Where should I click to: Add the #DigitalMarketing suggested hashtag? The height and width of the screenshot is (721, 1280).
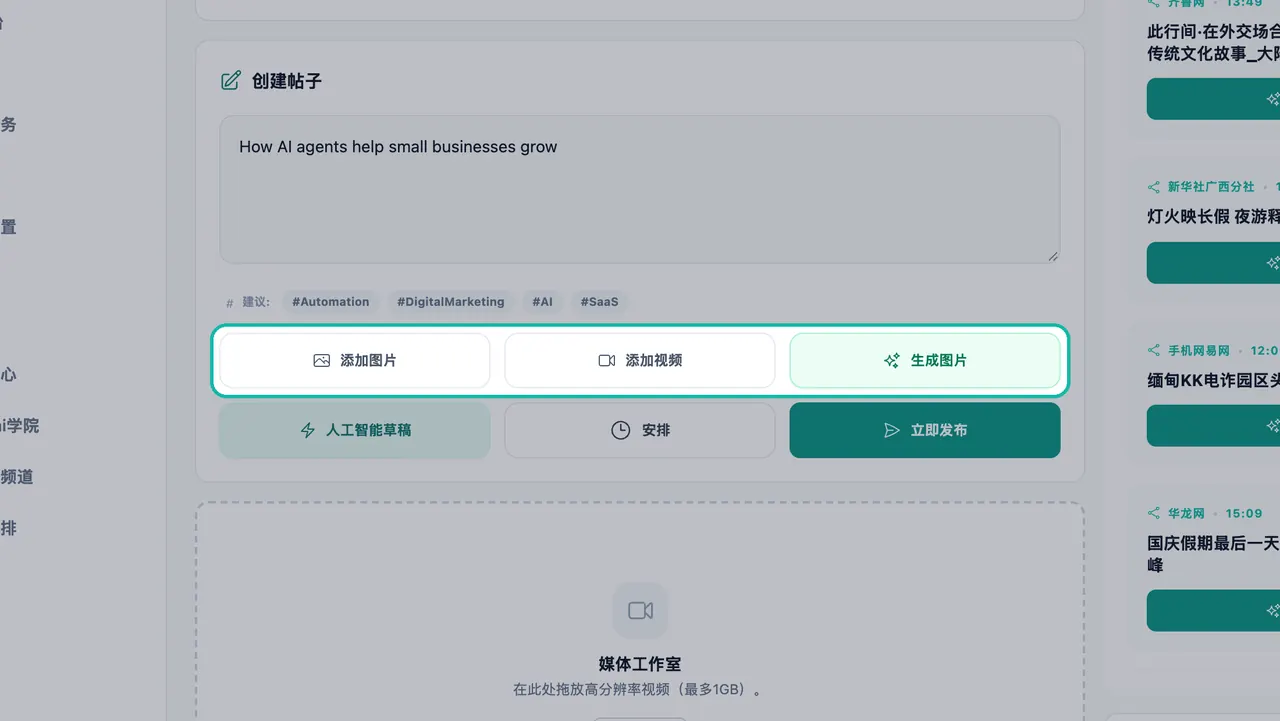pos(450,302)
